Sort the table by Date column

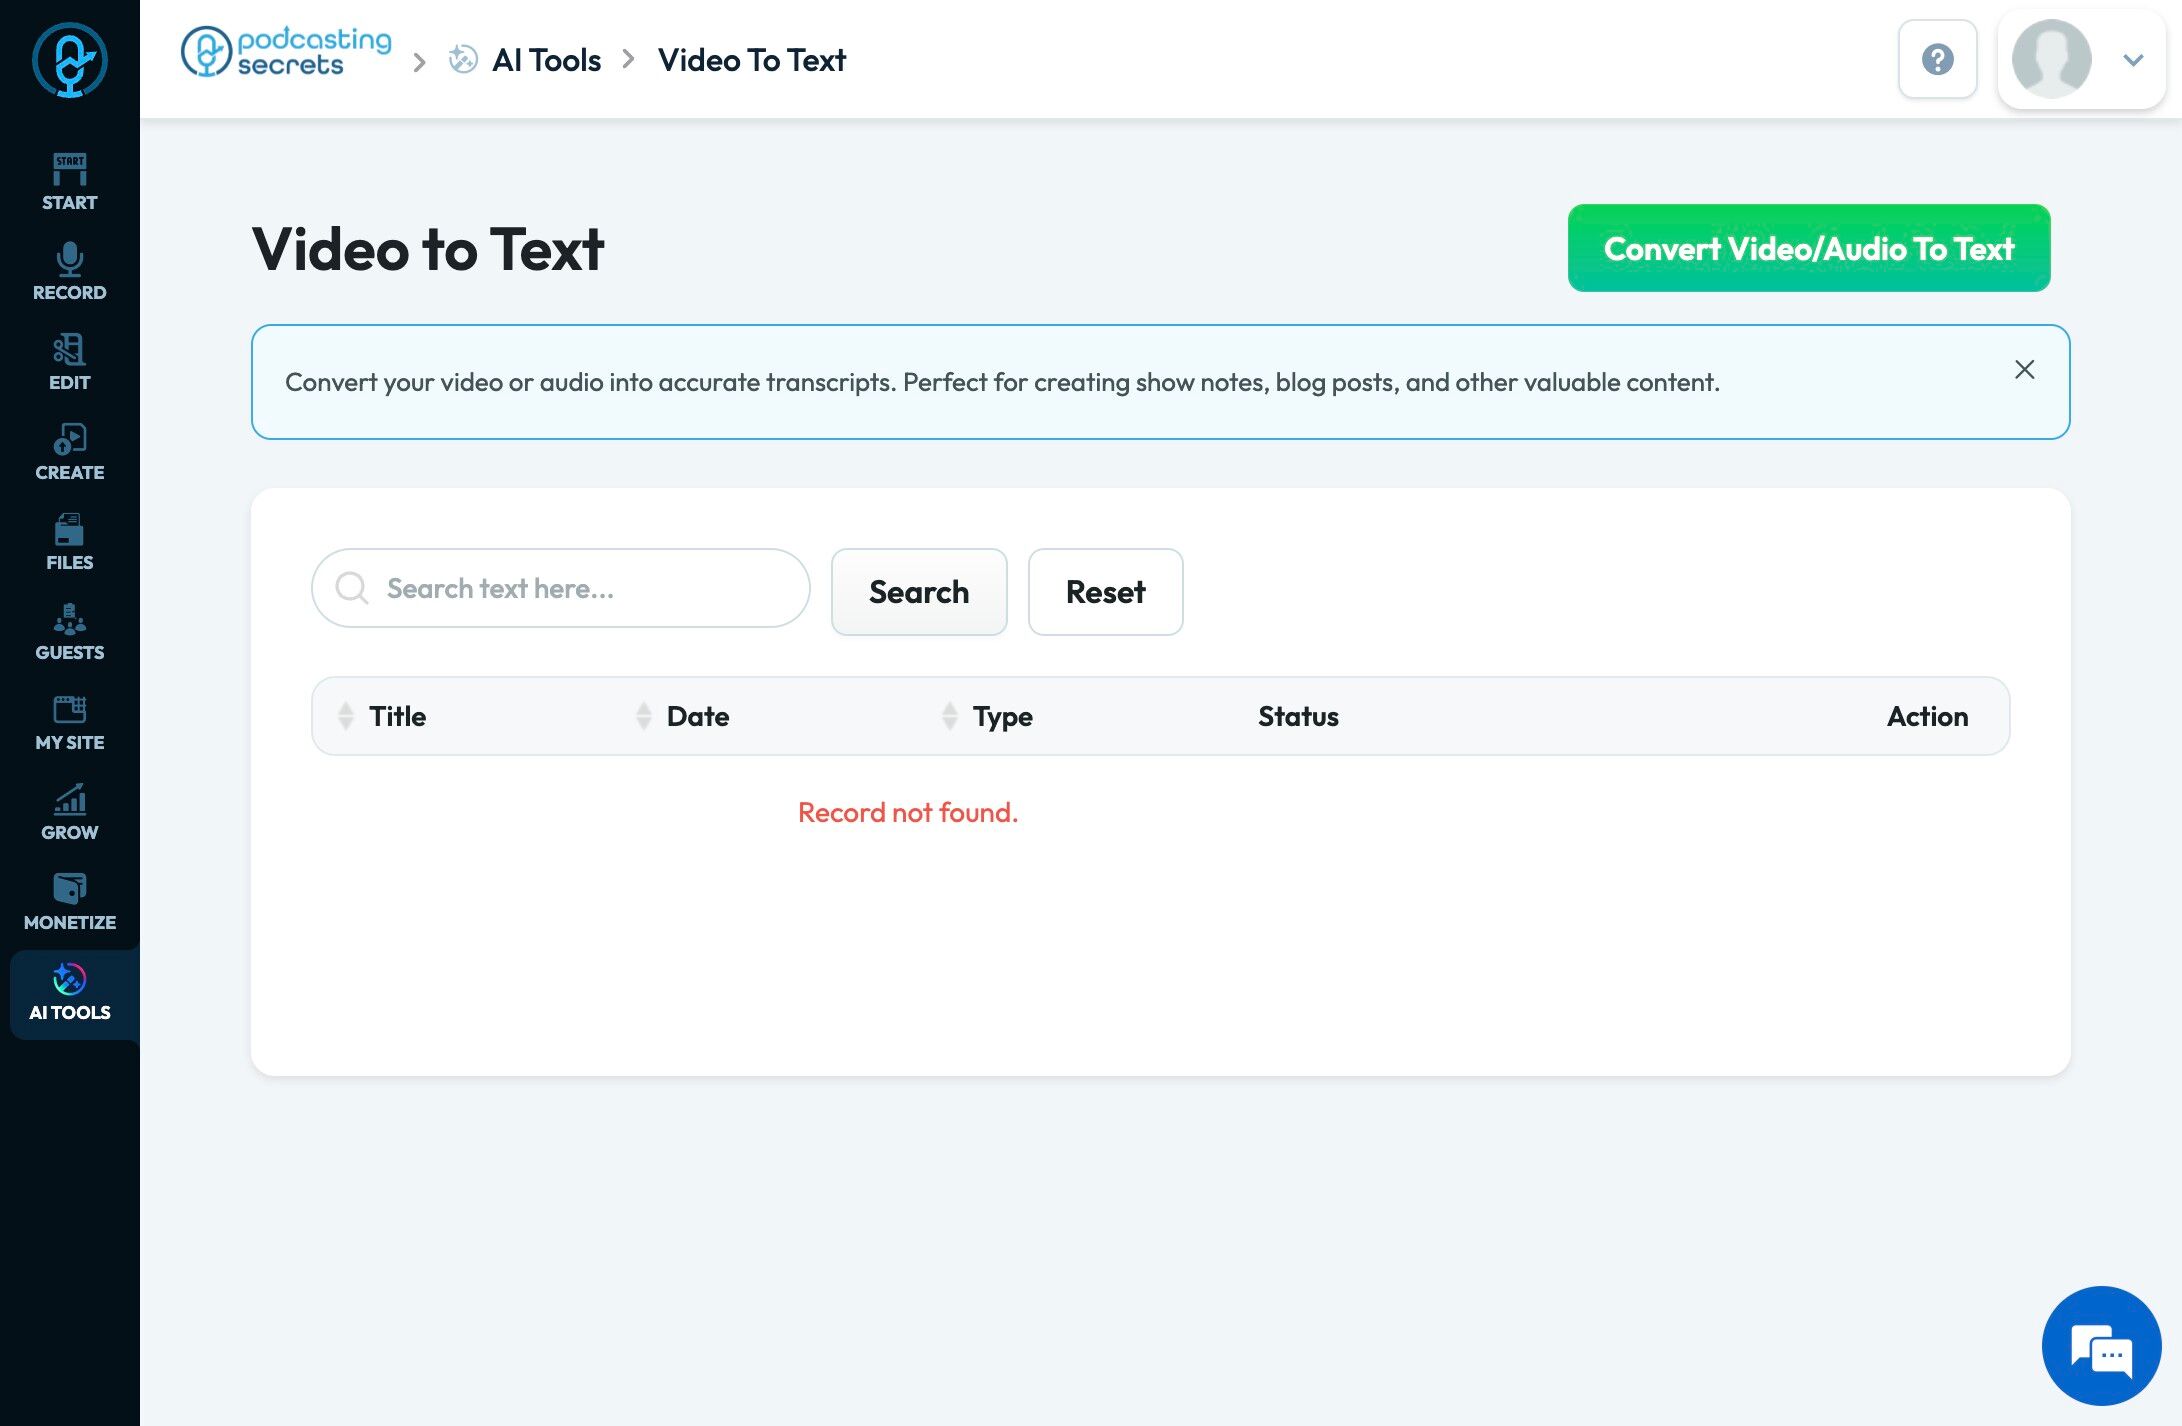[x=644, y=716]
